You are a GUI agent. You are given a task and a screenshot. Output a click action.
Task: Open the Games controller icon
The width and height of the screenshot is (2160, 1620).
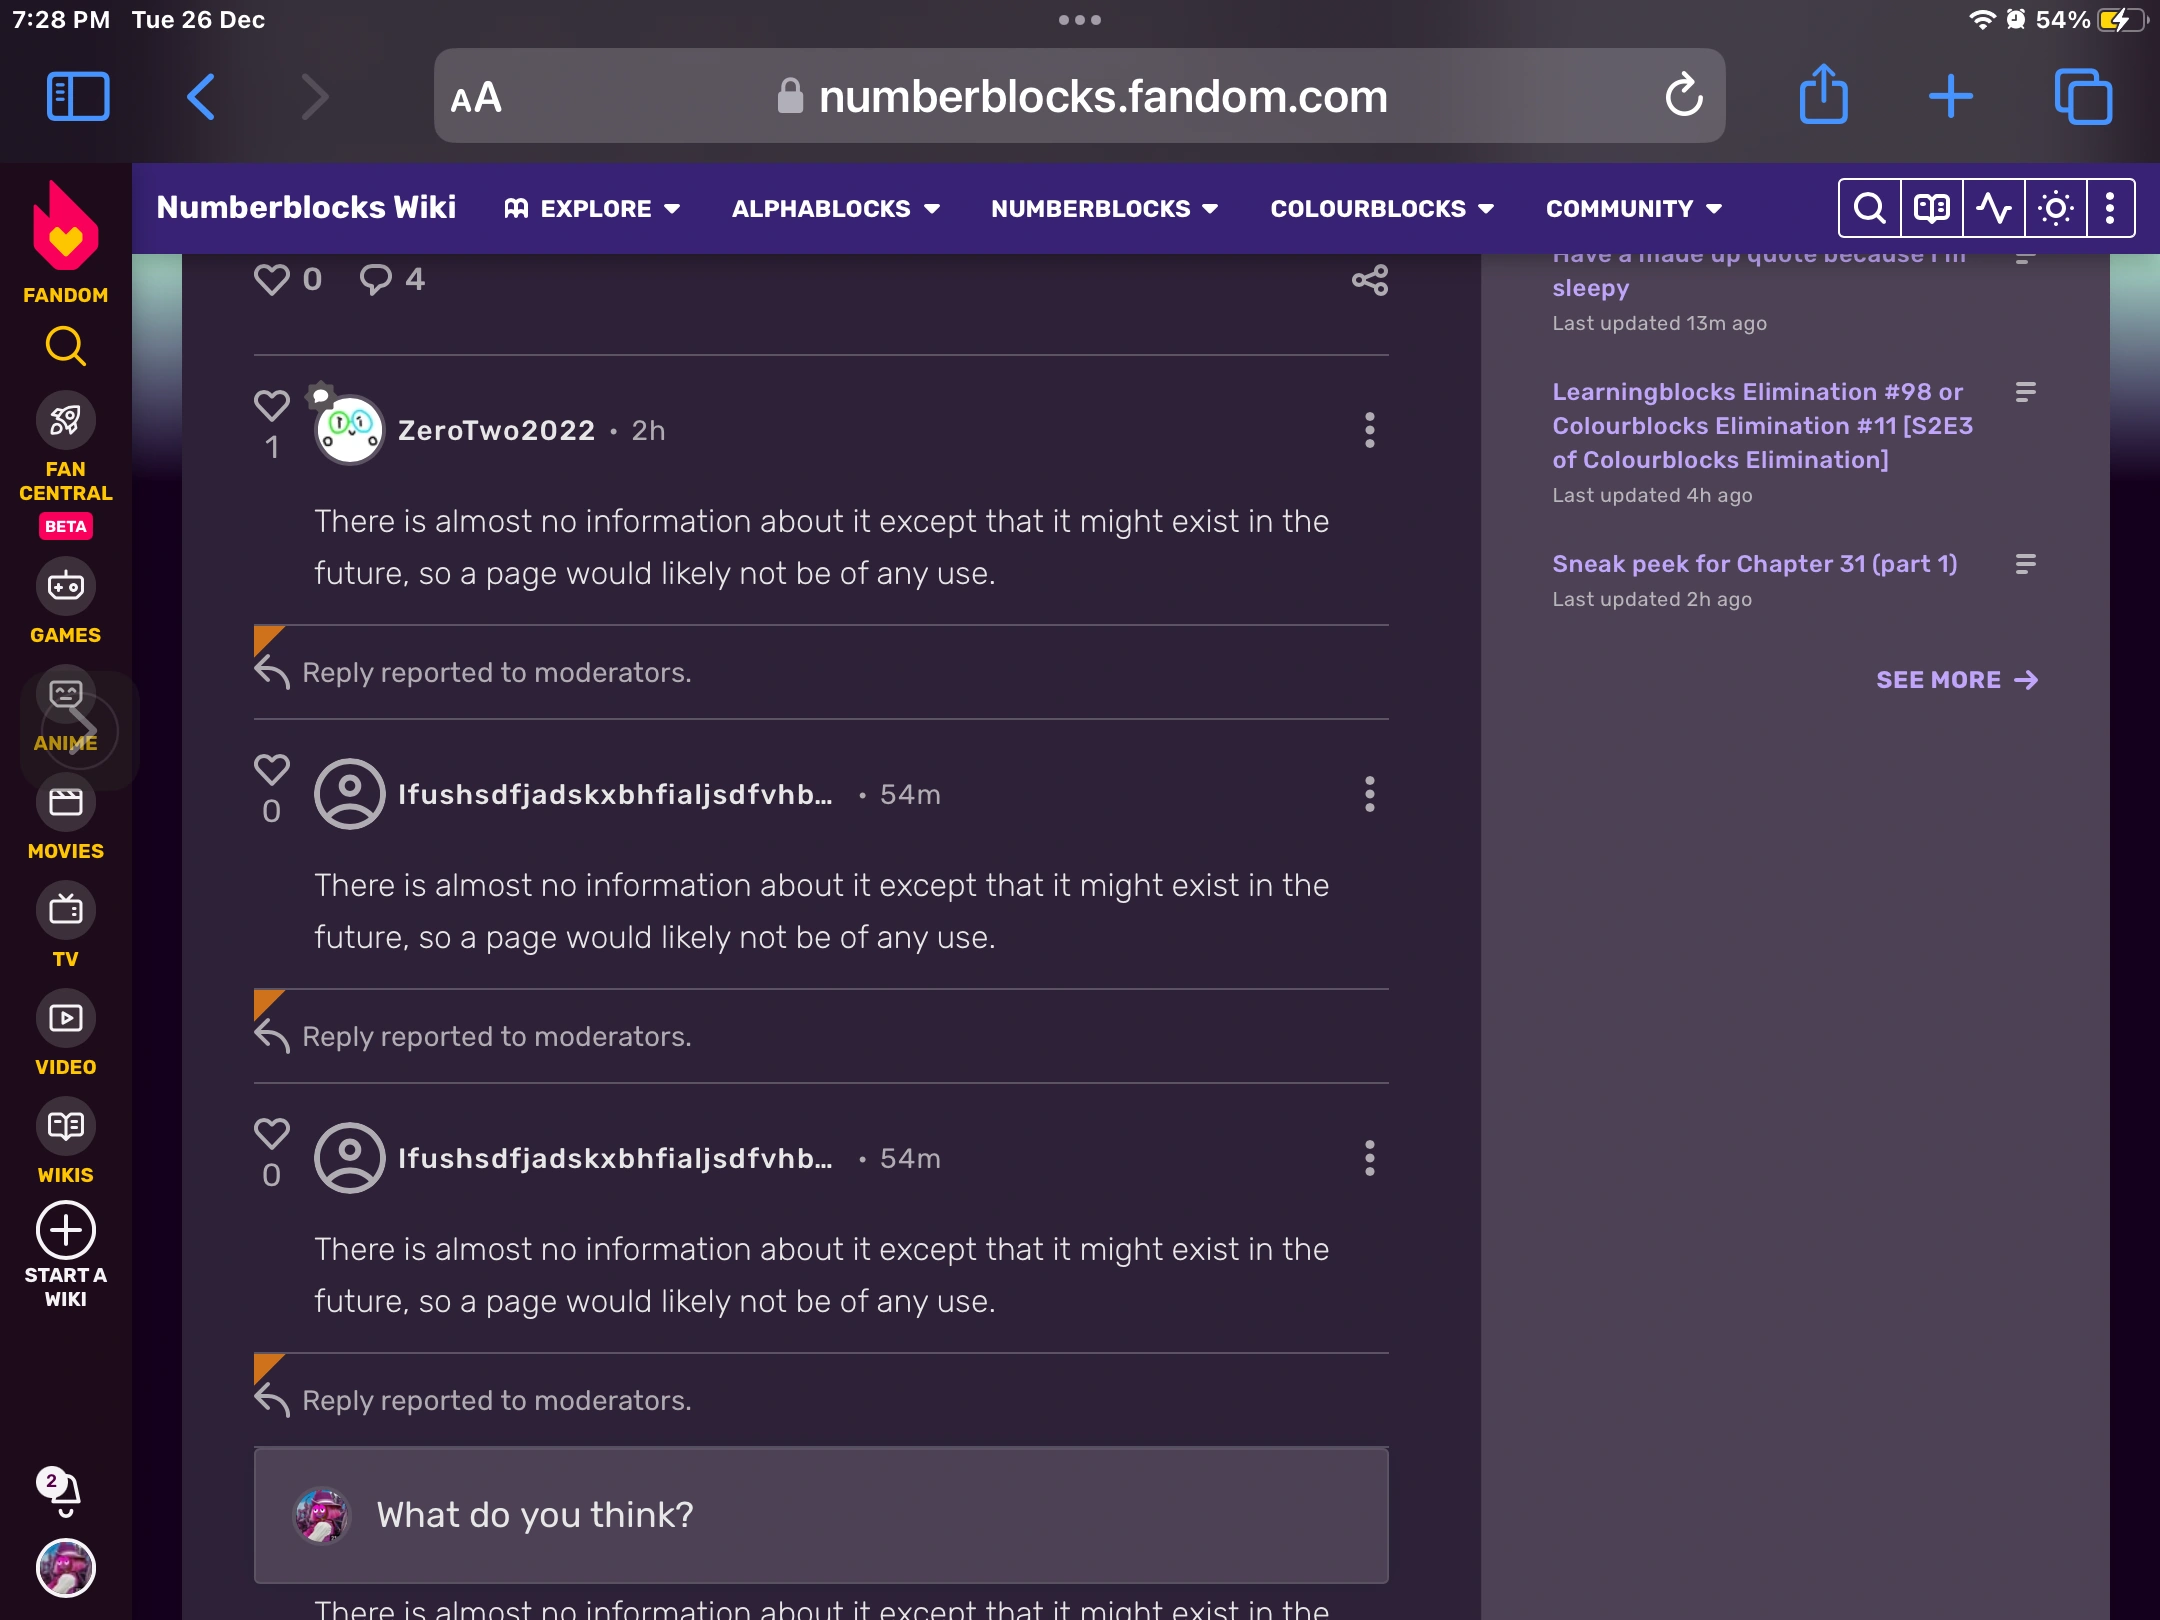click(x=65, y=586)
